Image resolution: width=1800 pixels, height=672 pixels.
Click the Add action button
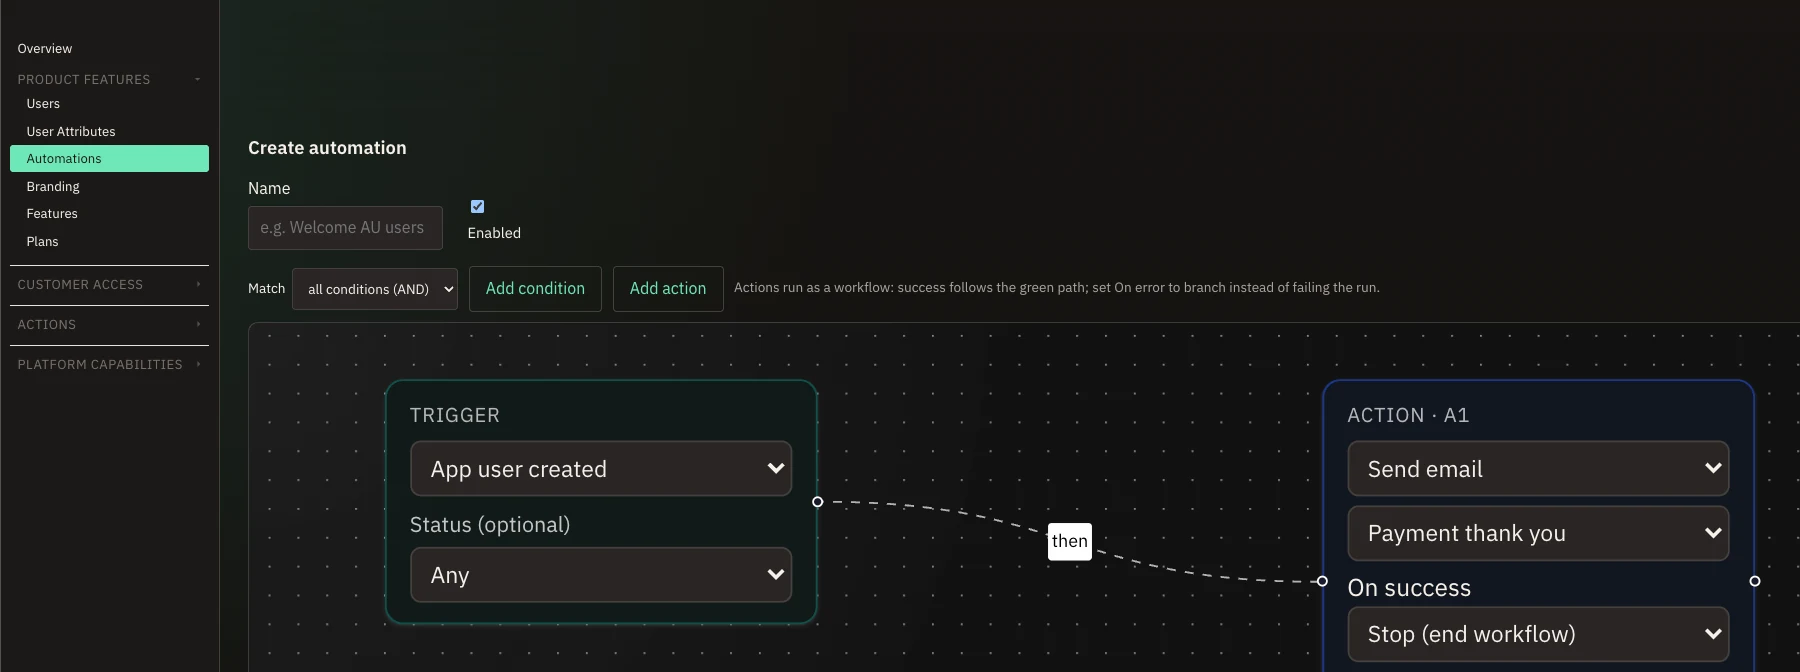click(668, 289)
